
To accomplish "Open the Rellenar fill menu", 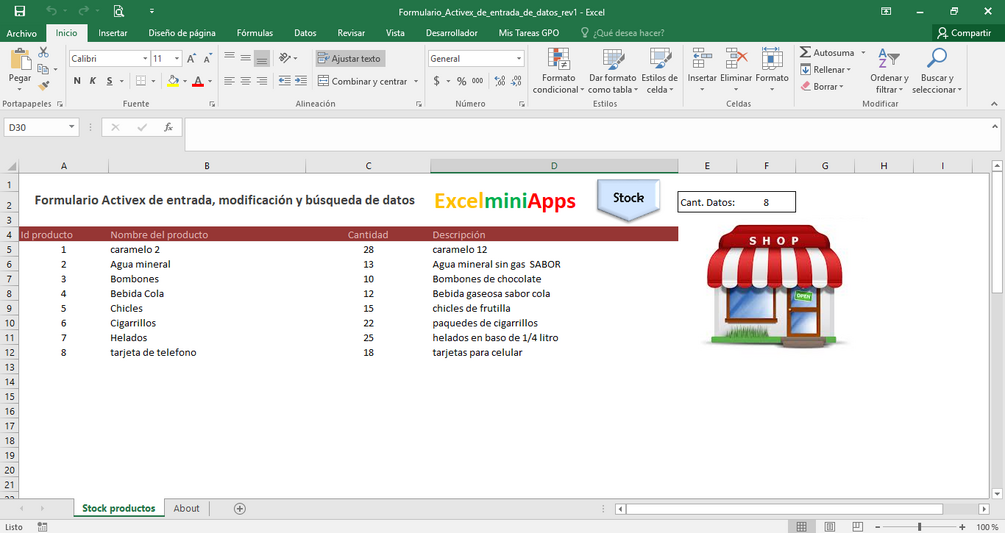I will 826,69.
